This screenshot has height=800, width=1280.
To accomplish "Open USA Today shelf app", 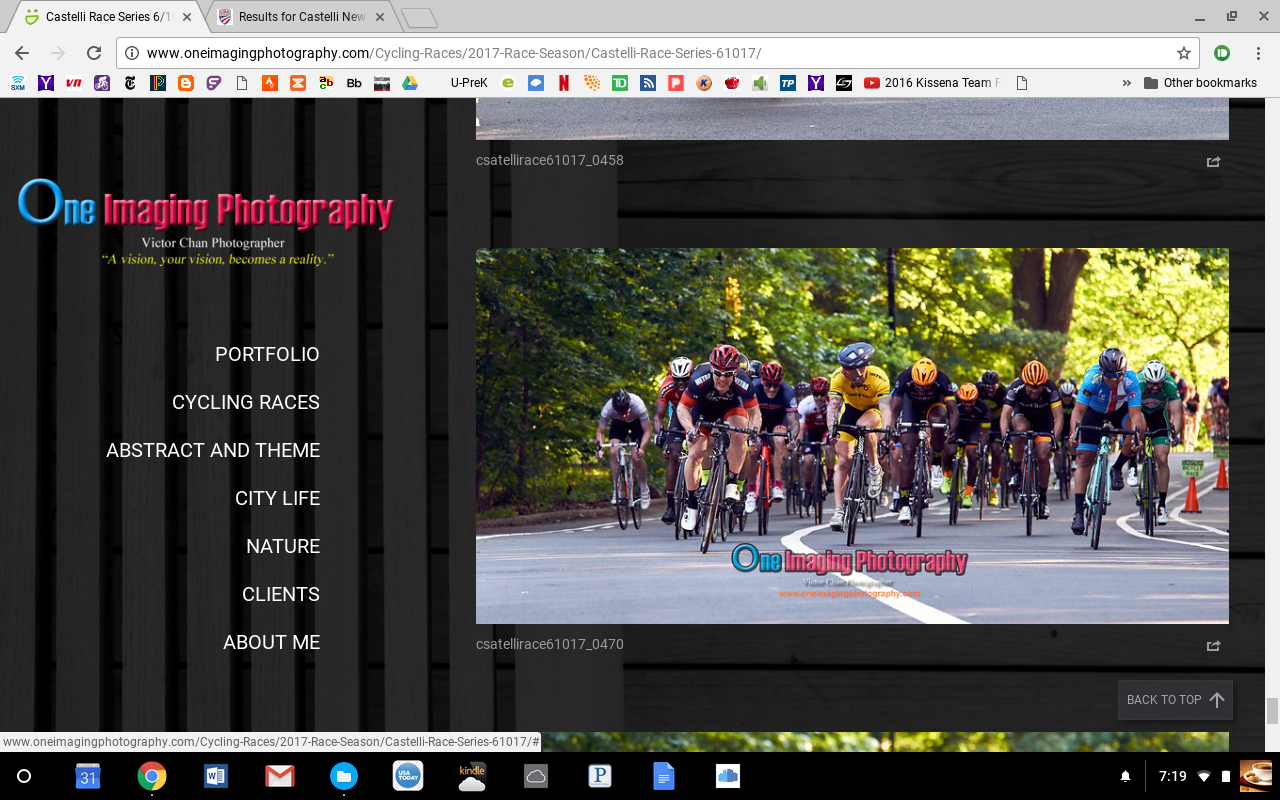I will coord(407,776).
